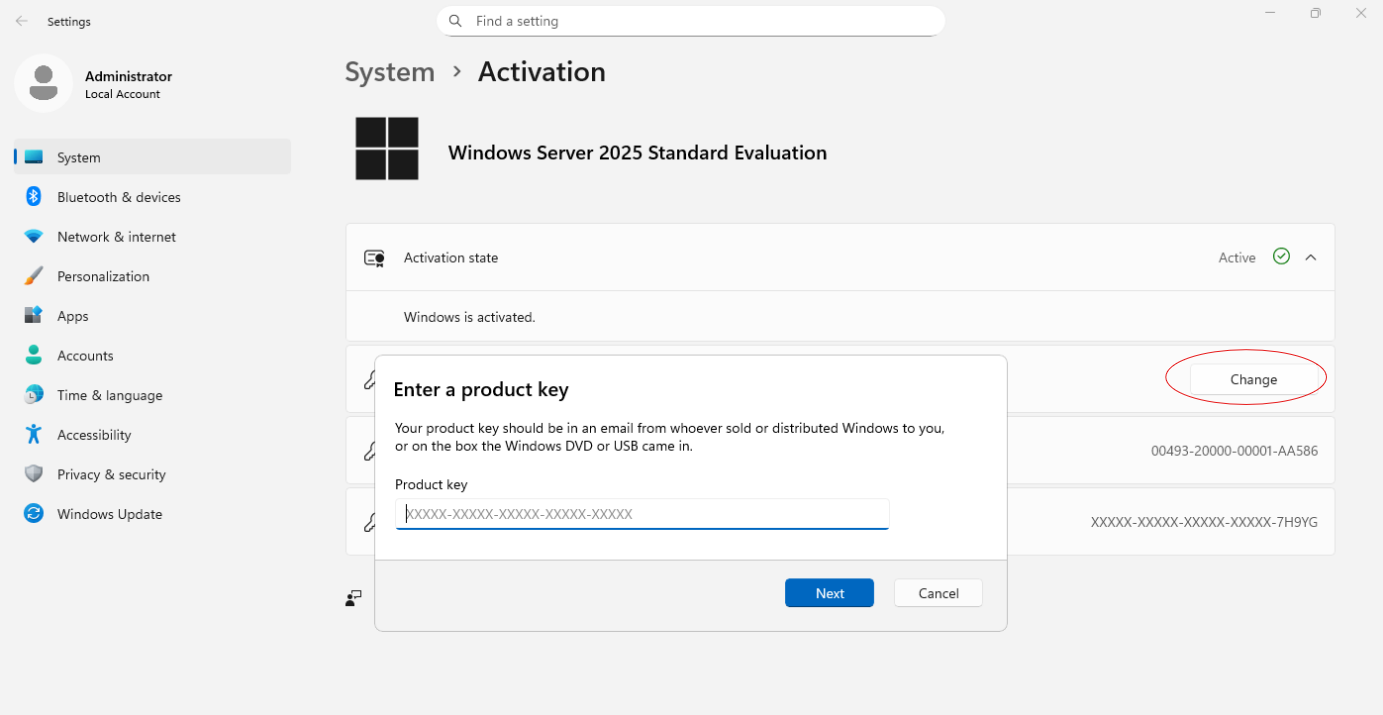Click the Windows logo beside edition name

[387, 149]
